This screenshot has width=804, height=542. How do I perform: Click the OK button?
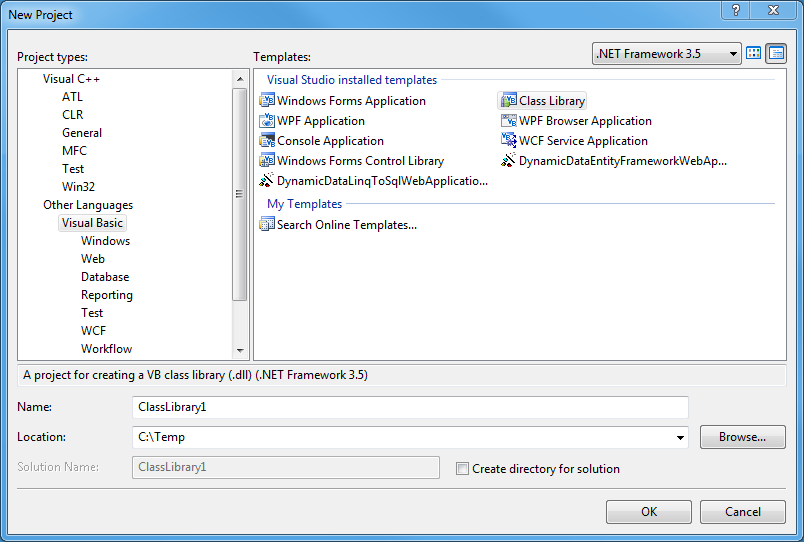point(649,512)
